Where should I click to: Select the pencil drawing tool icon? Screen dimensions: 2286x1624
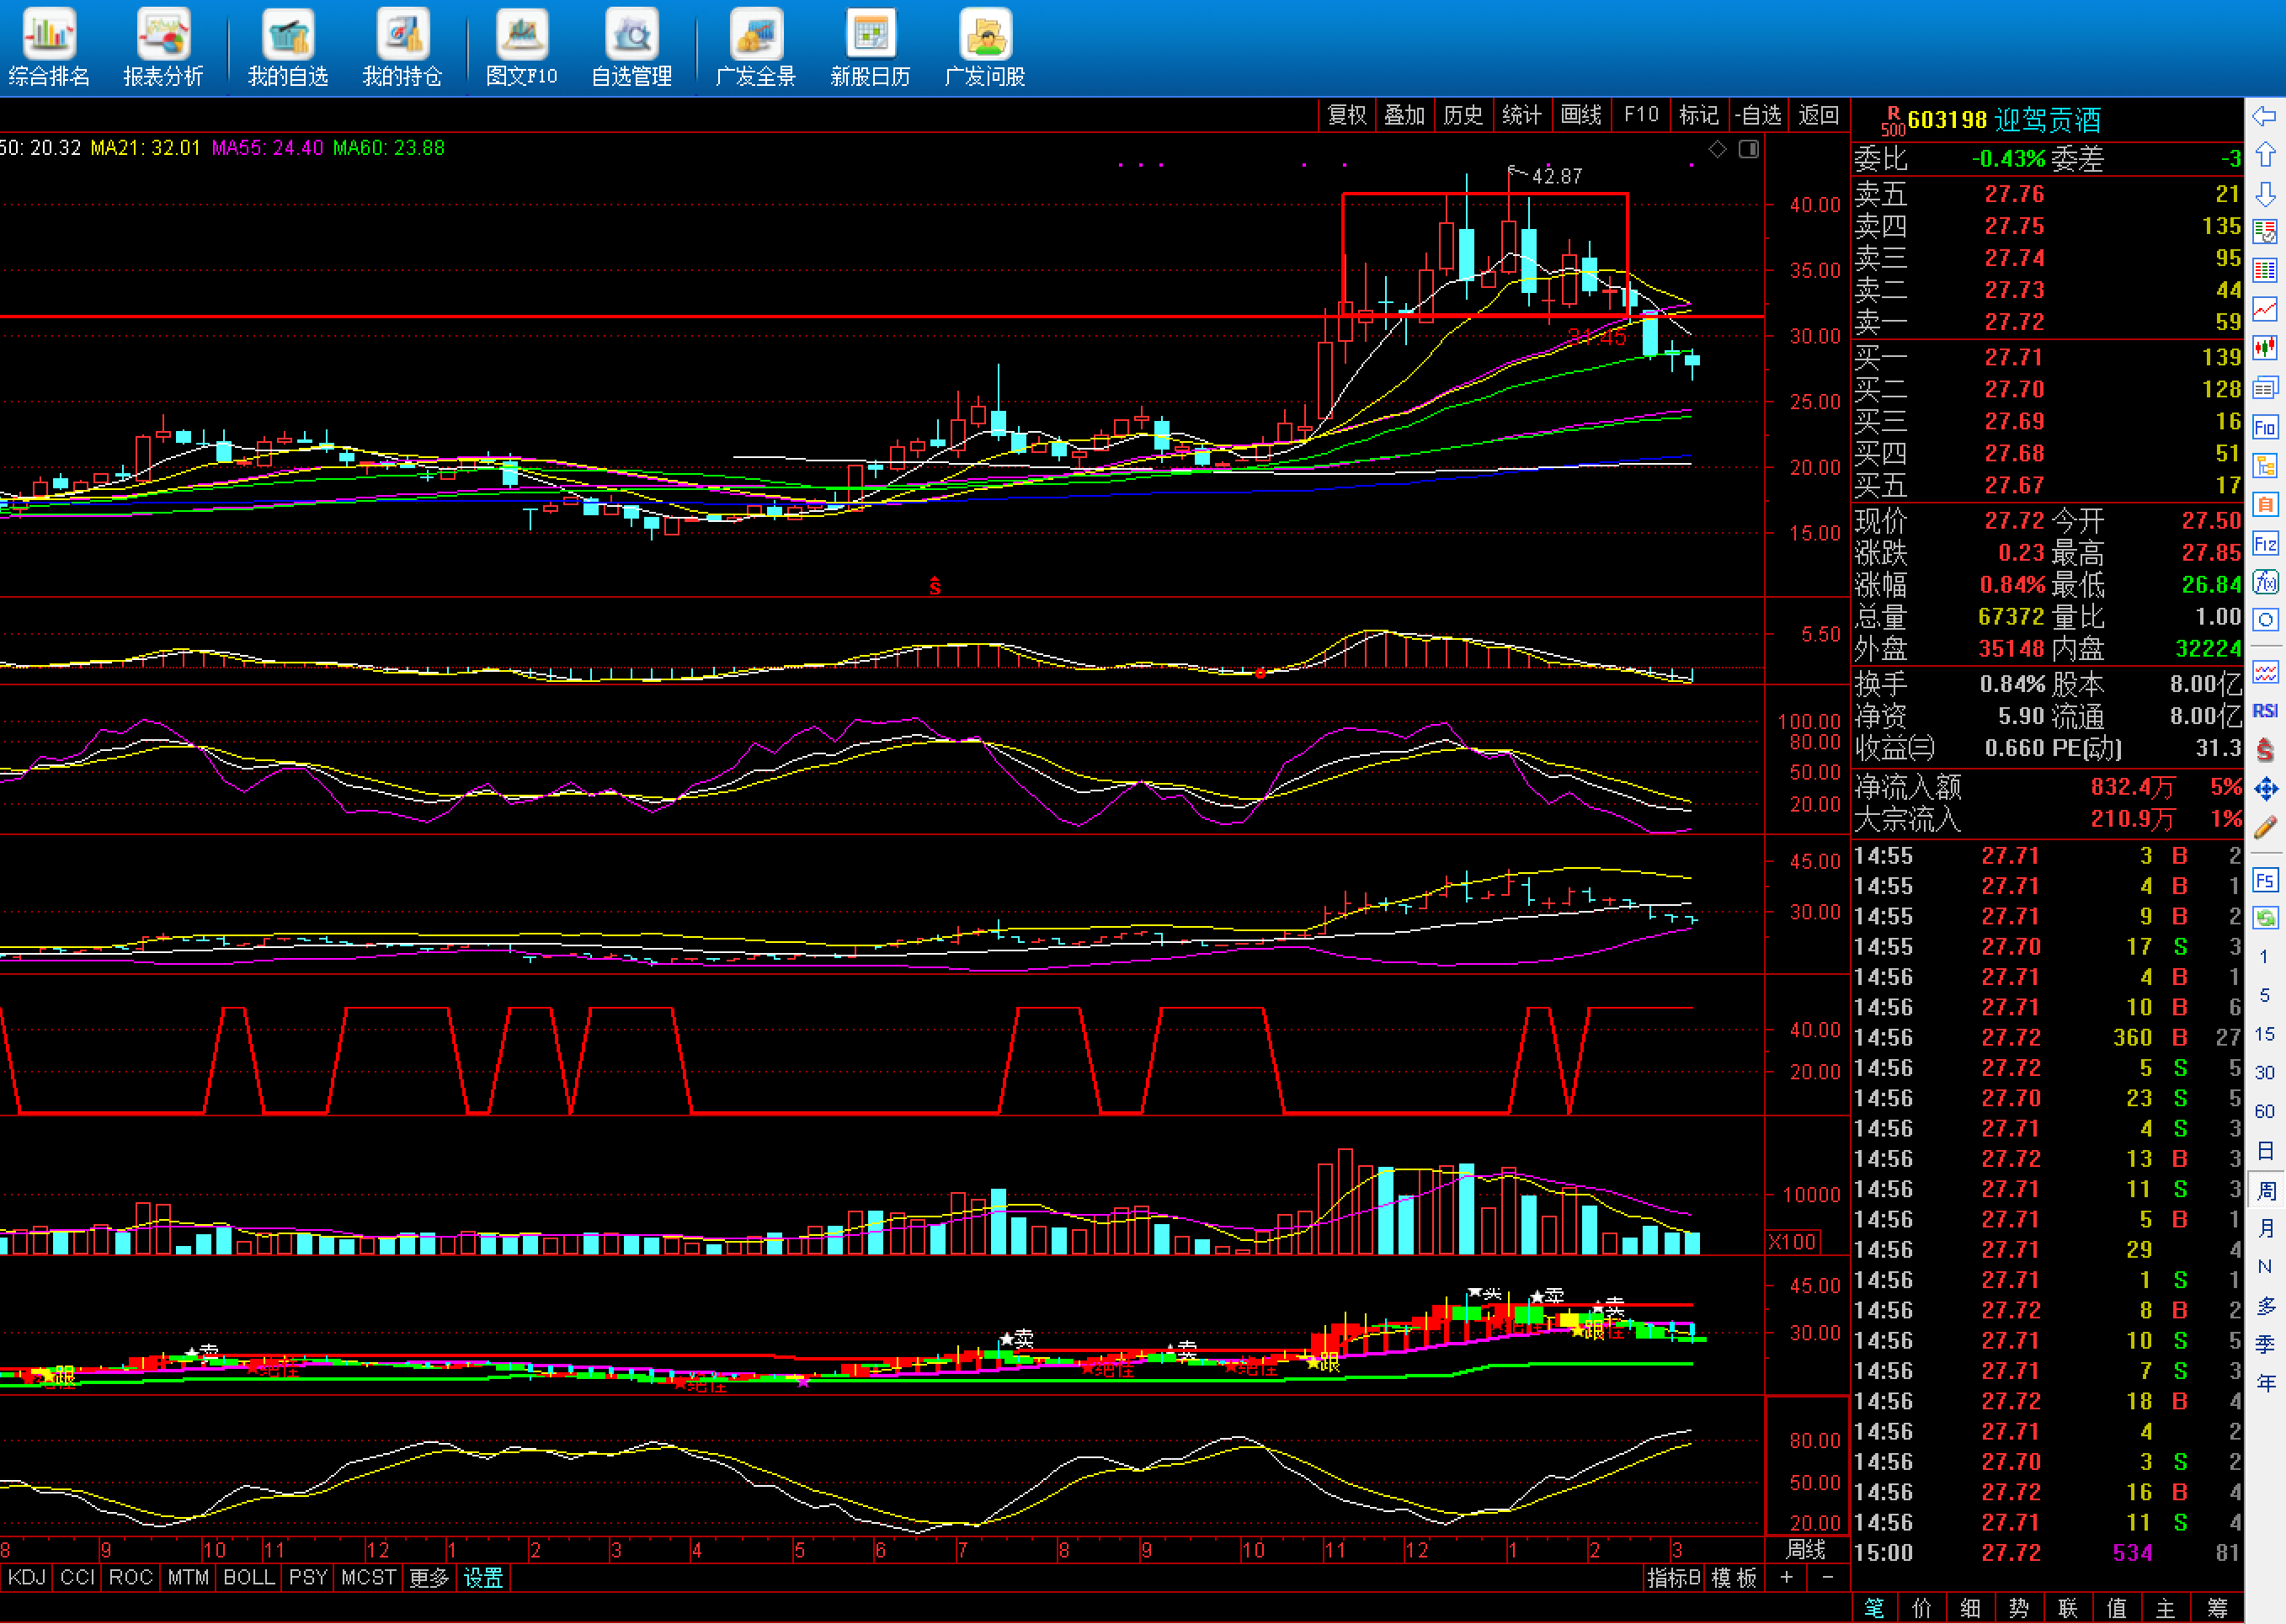(2265, 827)
